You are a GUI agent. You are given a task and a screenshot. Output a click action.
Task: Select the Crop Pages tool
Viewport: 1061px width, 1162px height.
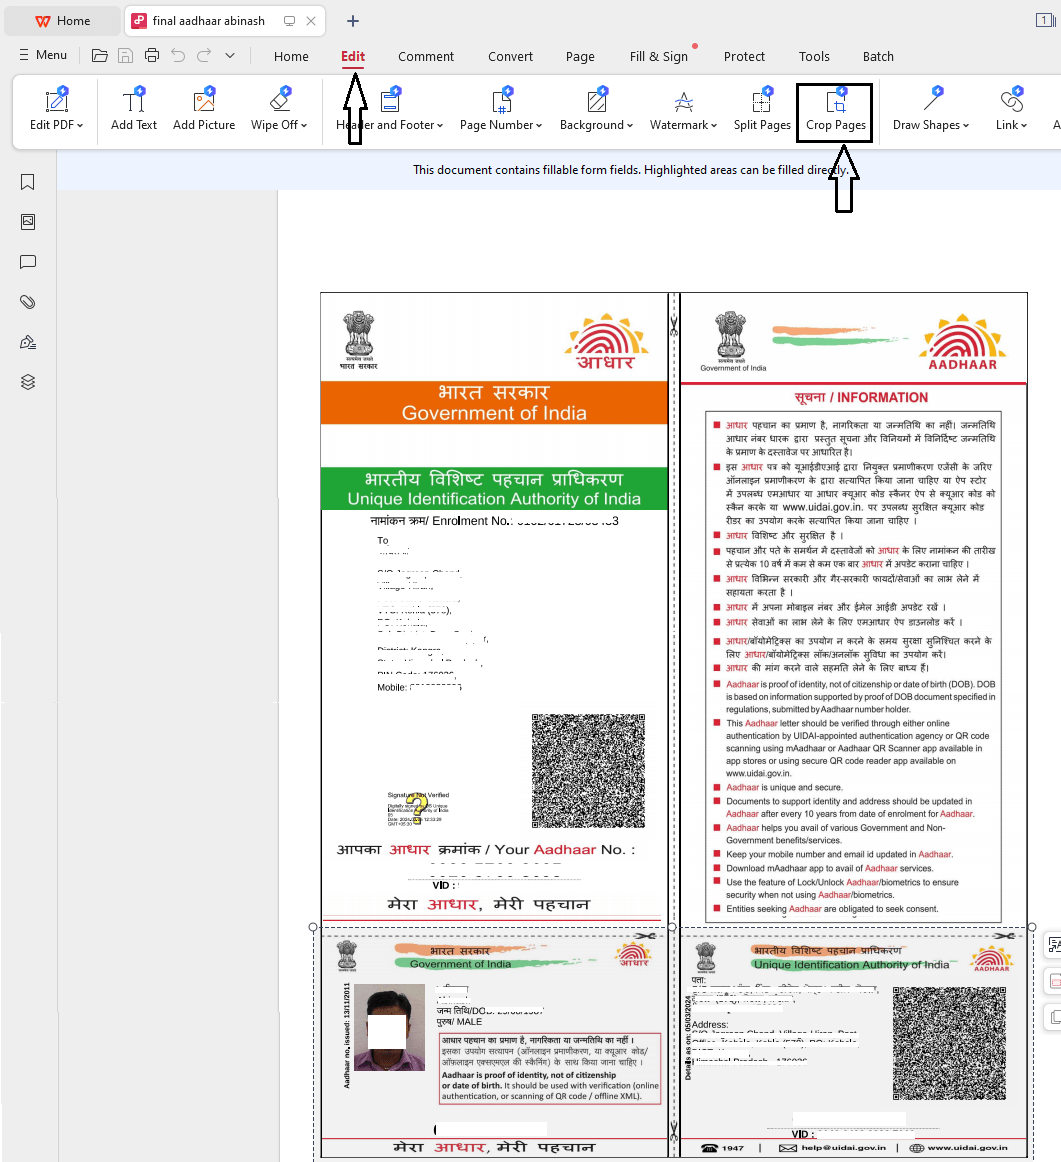pos(836,110)
